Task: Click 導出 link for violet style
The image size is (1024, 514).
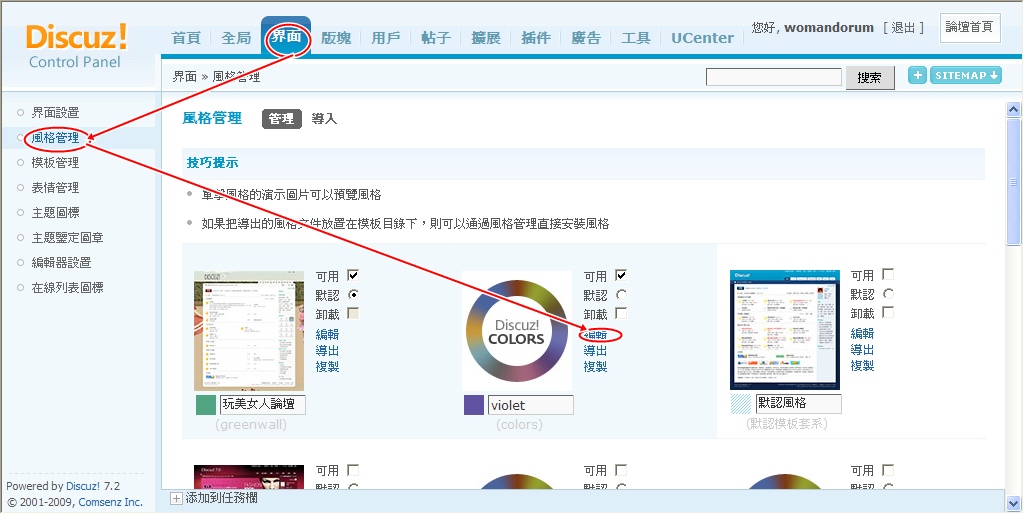Action: [595, 351]
